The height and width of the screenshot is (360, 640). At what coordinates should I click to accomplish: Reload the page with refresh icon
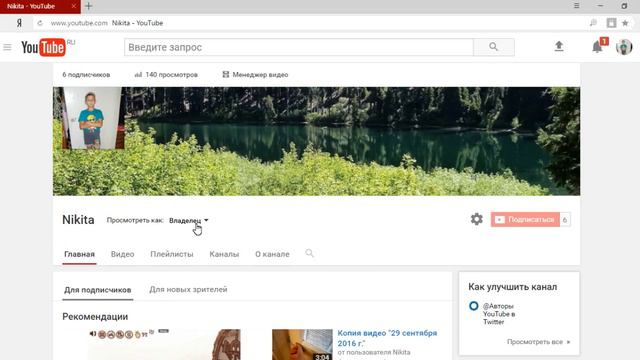[x=40, y=23]
